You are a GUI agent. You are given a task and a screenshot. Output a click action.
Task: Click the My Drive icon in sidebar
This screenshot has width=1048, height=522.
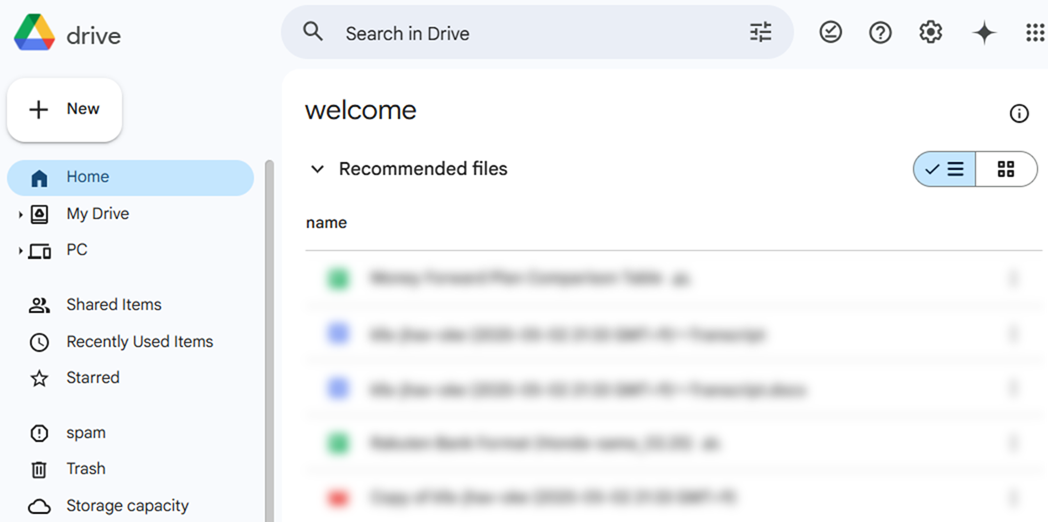[40, 215]
